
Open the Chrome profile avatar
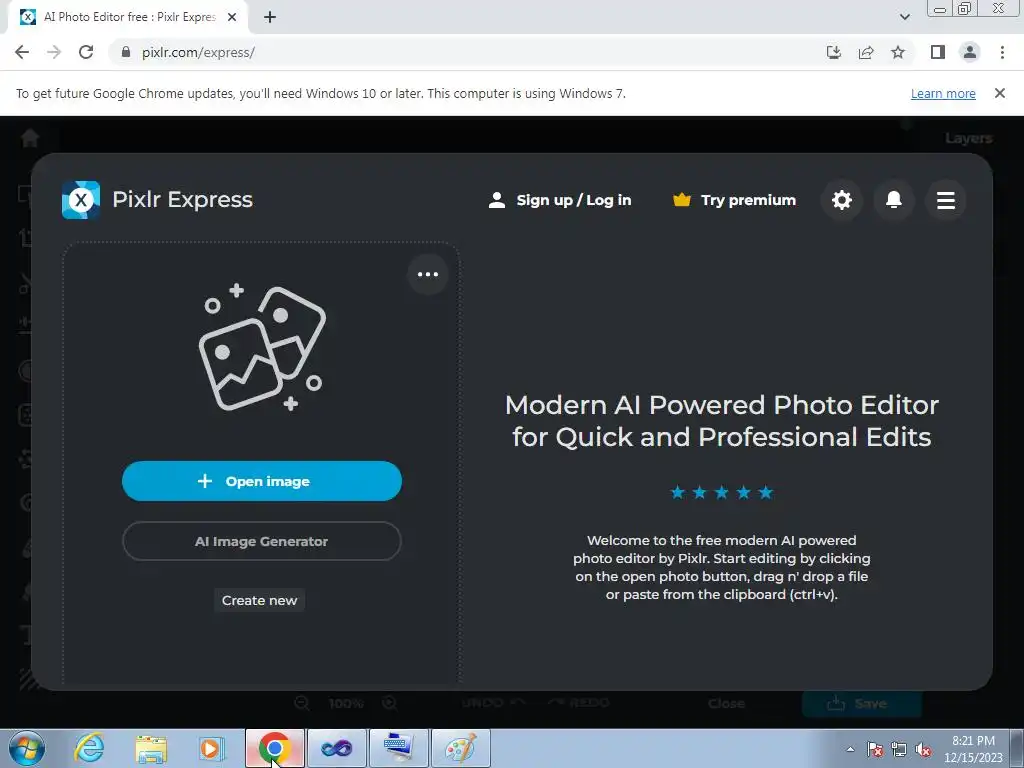tap(970, 52)
